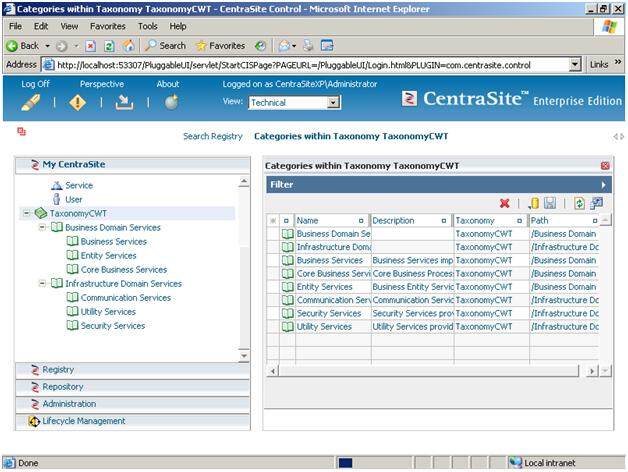Select the User item in tree
The height and width of the screenshot is (472, 628).
(x=73, y=200)
